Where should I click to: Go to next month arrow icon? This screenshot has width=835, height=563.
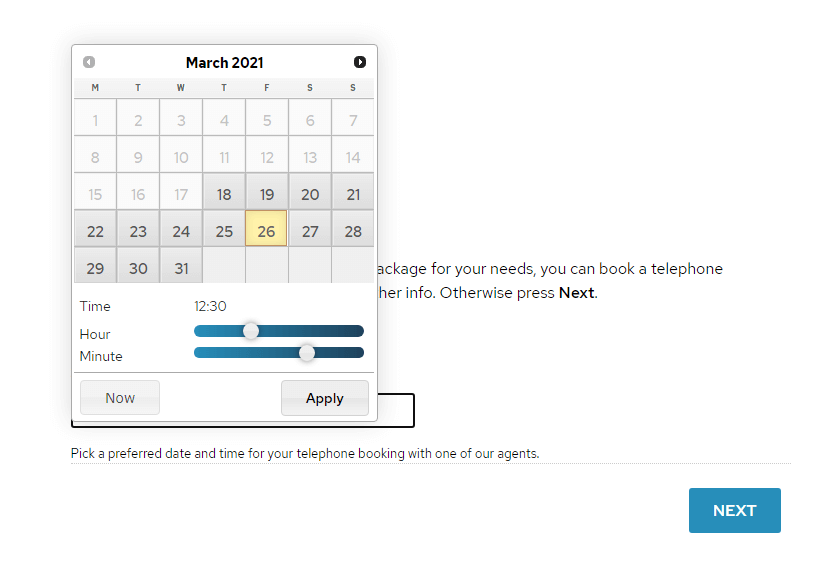(360, 62)
